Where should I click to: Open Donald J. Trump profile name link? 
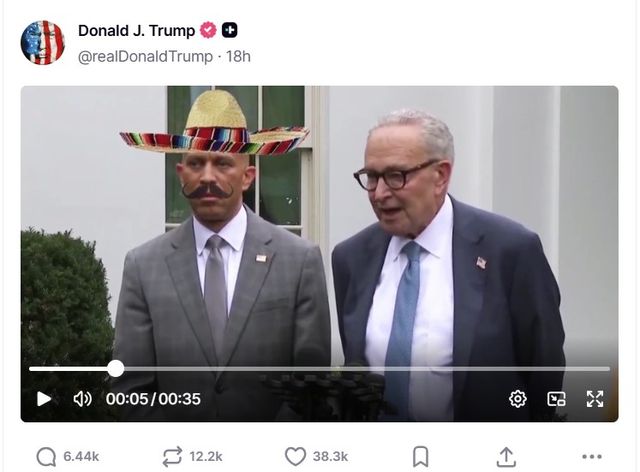coord(136,30)
